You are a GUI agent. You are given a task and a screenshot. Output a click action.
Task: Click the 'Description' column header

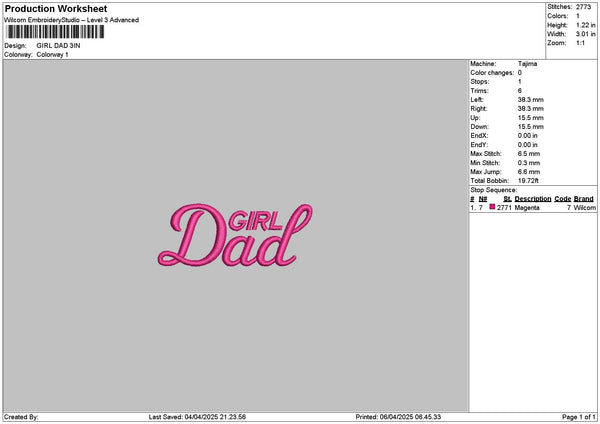(533, 199)
